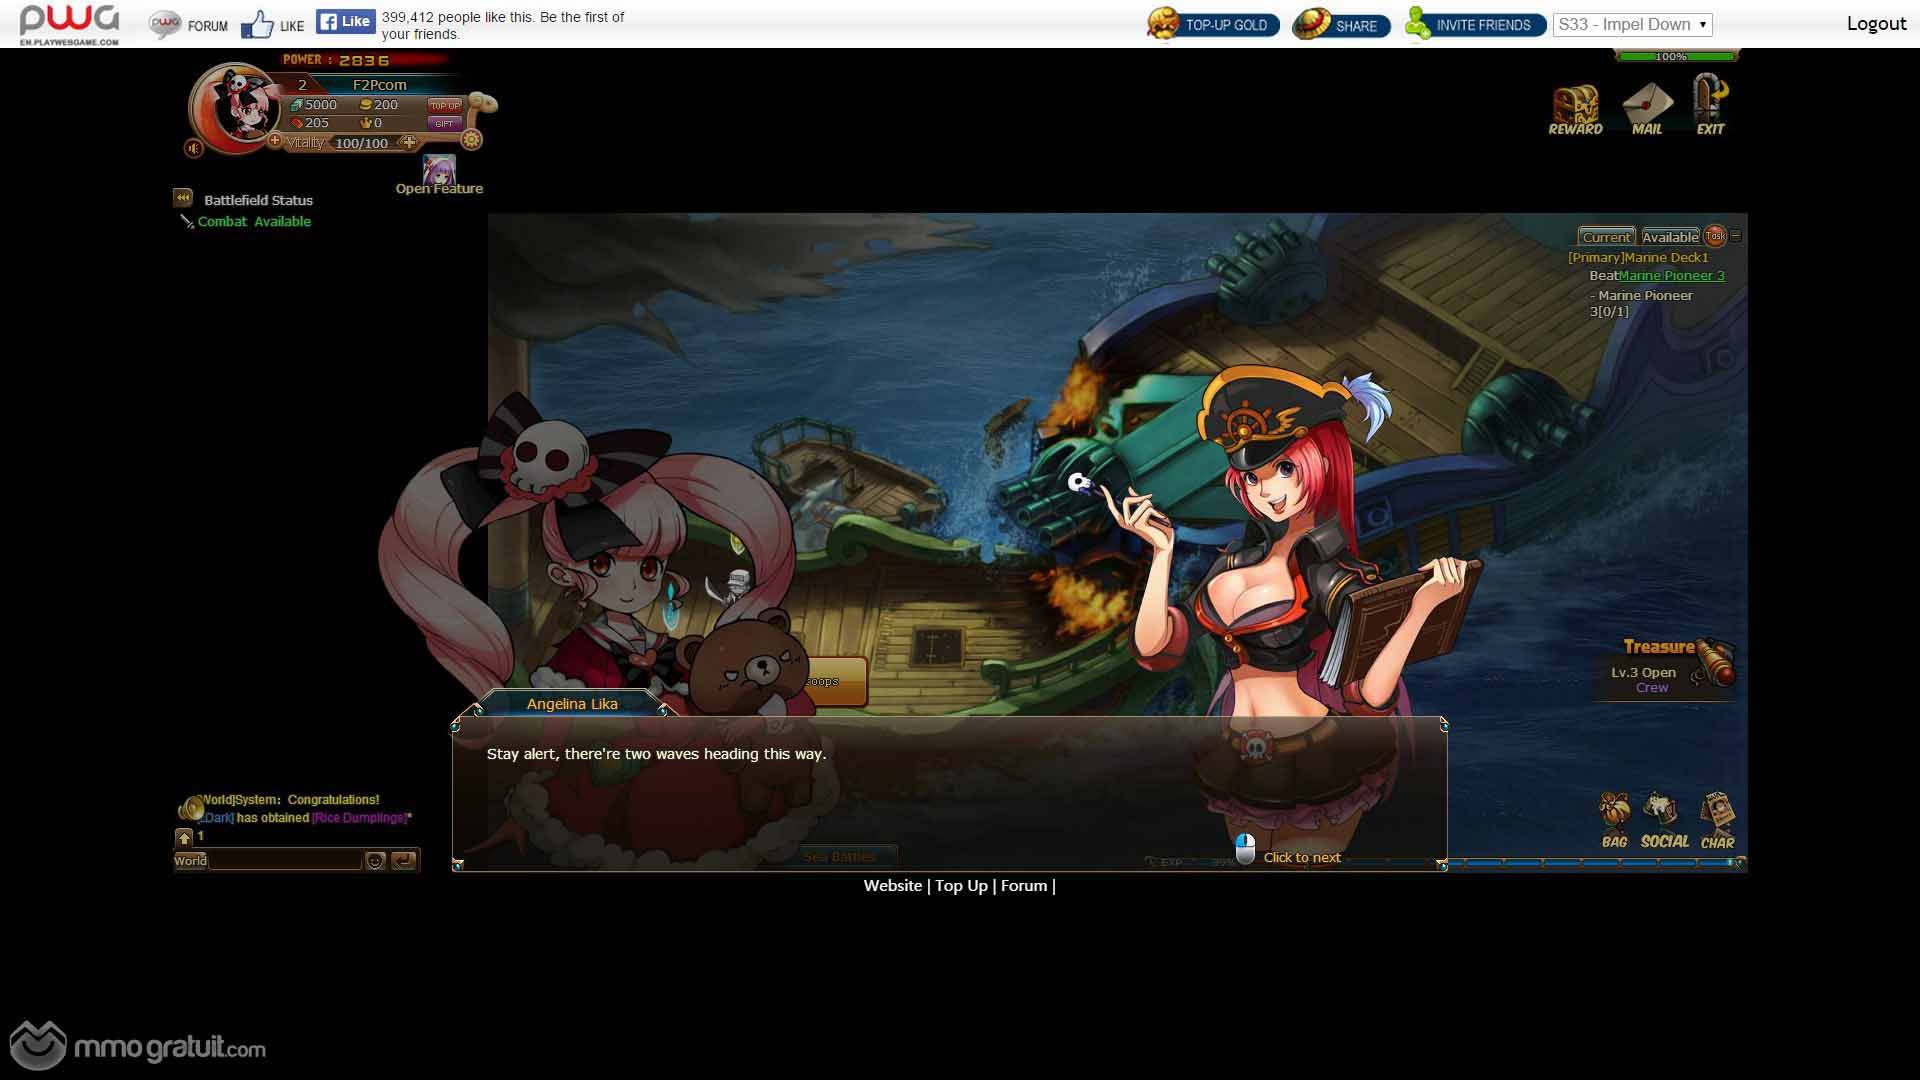Click Combat Available status
The width and height of the screenshot is (1920, 1080).
click(254, 221)
